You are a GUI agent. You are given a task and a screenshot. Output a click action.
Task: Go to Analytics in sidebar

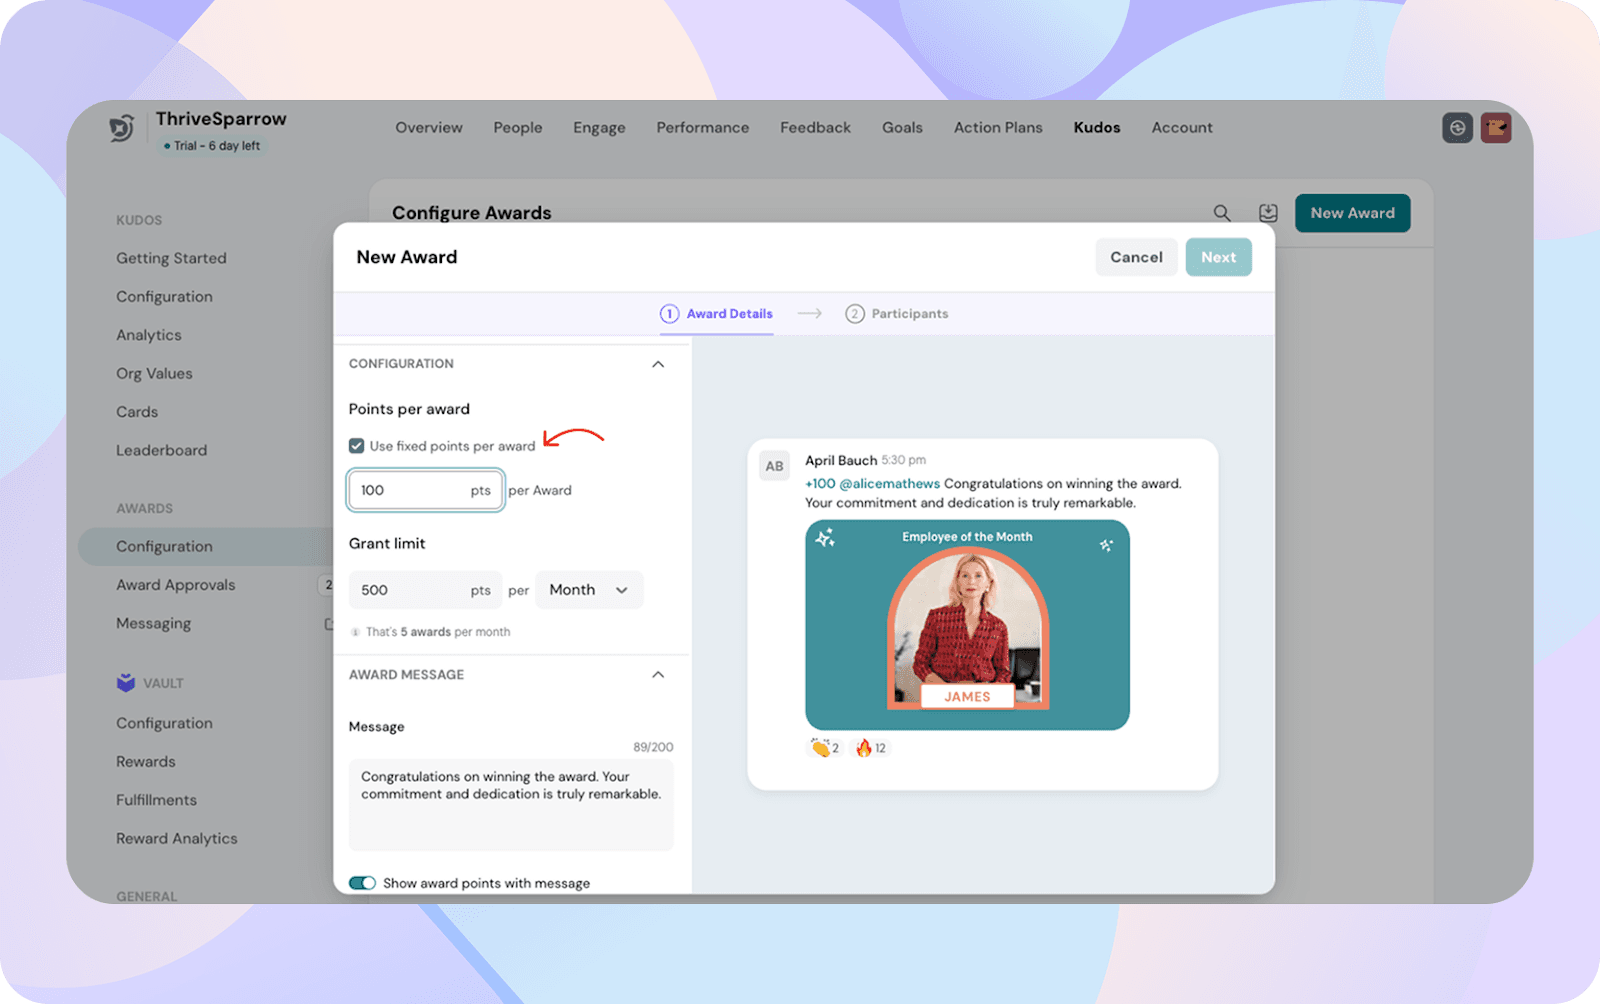[x=149, y=335]
